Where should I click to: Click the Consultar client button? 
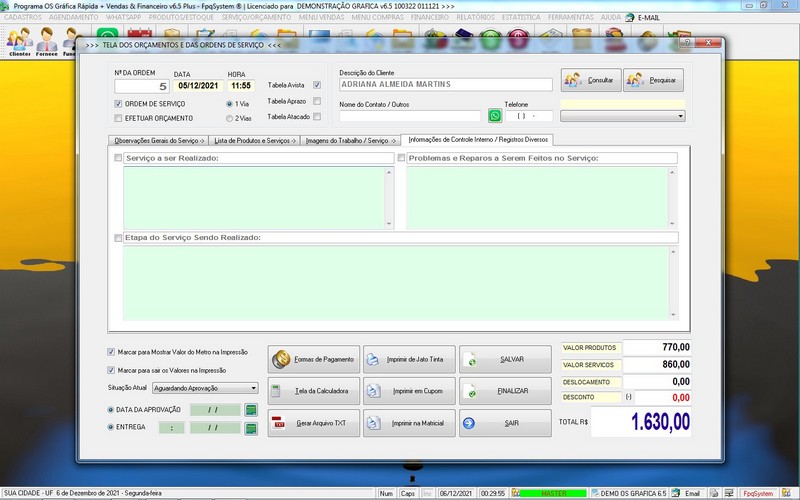coord(591,80)
